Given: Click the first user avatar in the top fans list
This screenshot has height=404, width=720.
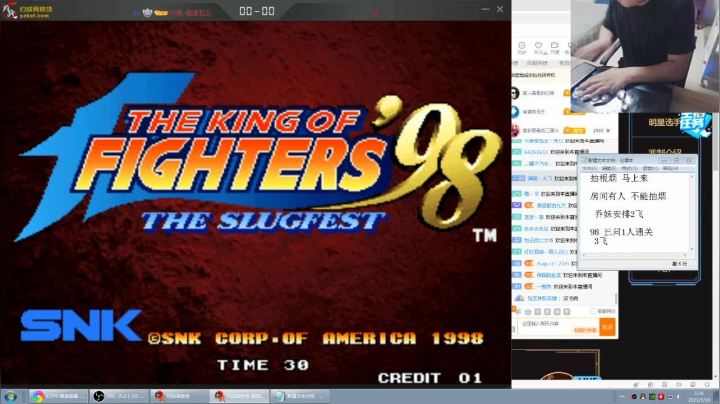Looking at the screenshot, I should (x=515, y=93).
